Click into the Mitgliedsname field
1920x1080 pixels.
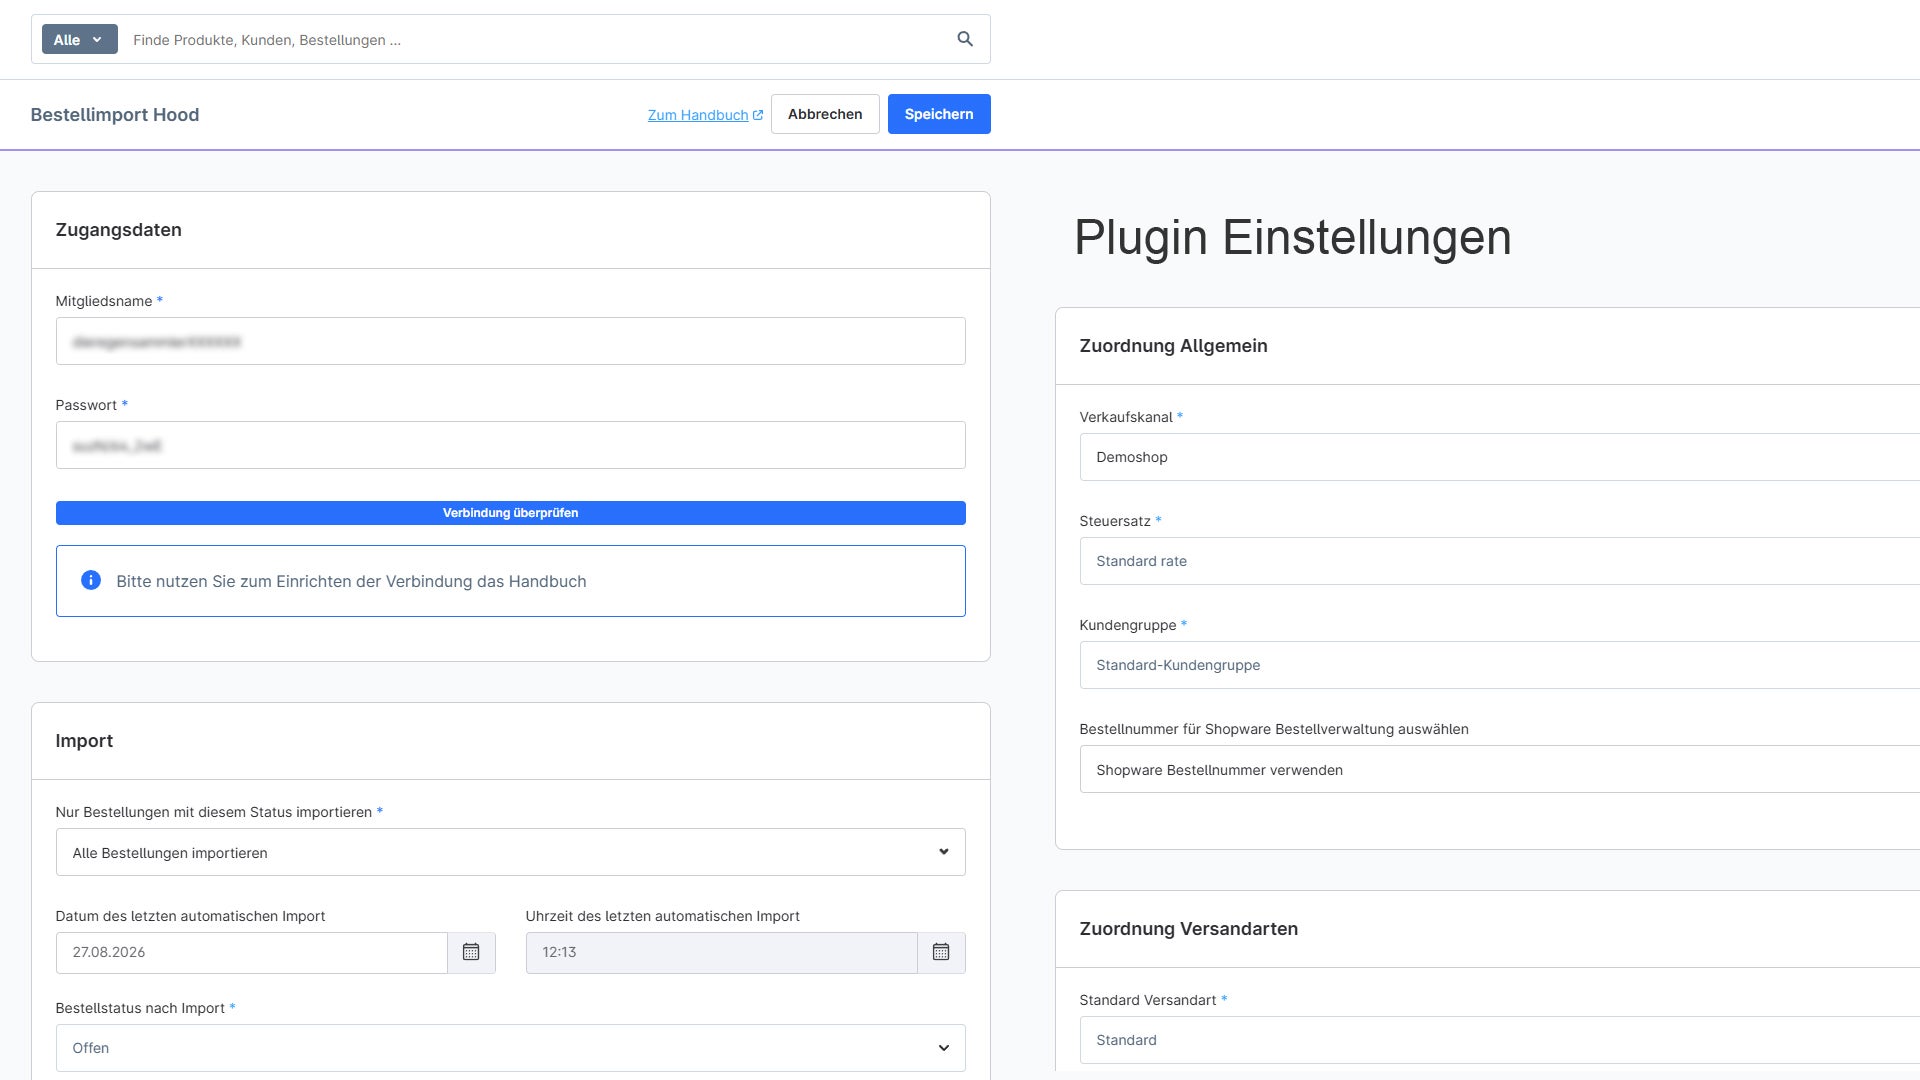point(510,341)
